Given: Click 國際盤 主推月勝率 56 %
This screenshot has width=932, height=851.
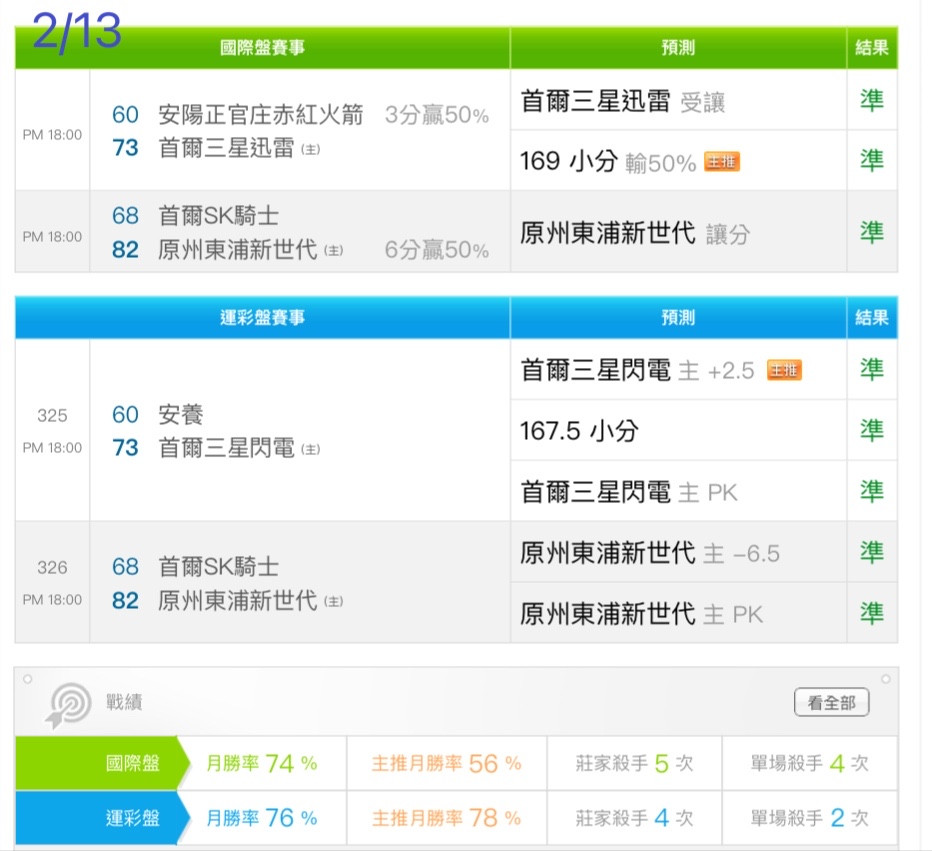Looking at the screenshot, I should tap(446, 763).
